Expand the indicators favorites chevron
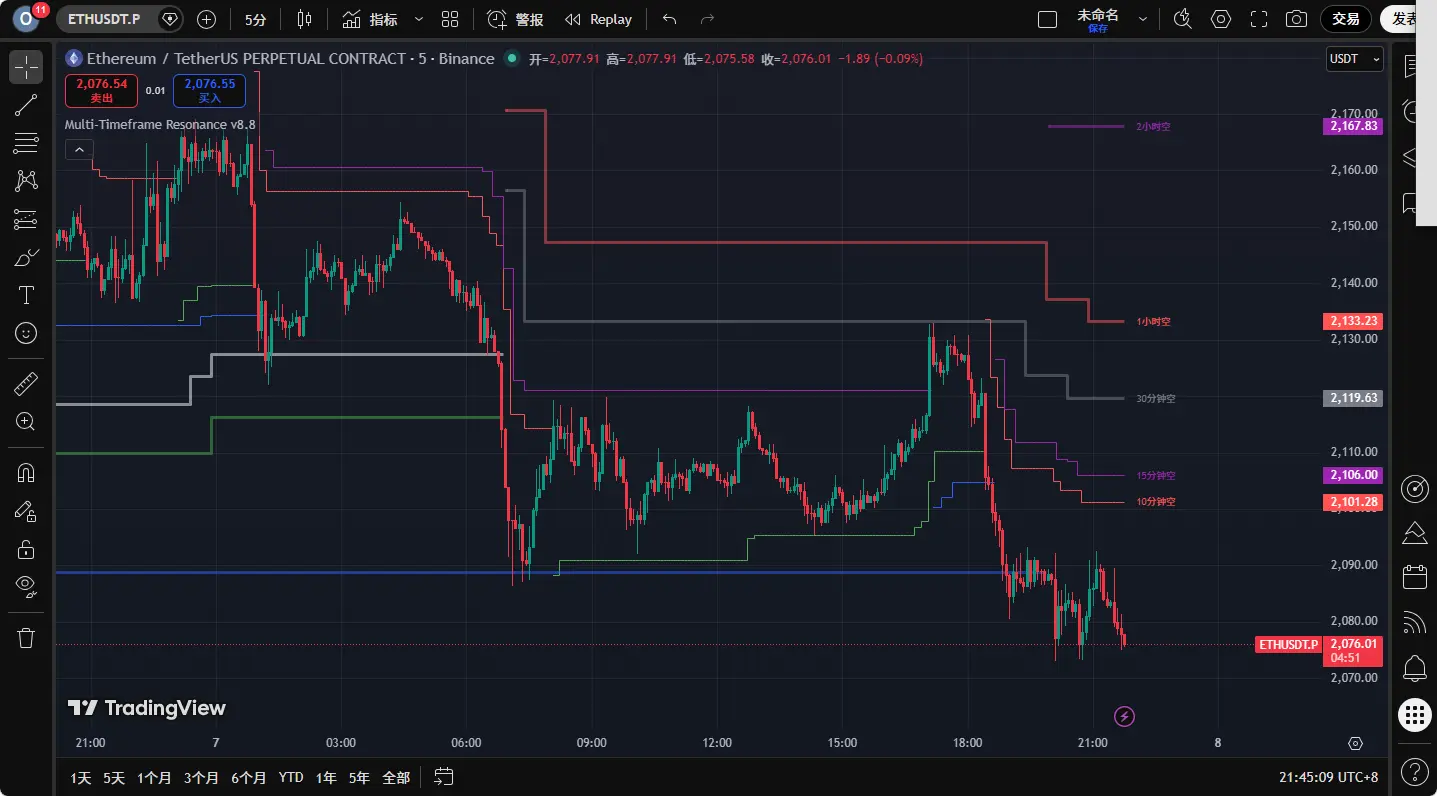Image resolution: width=1437 pixels, height=796 pixels. pos(418,19)
